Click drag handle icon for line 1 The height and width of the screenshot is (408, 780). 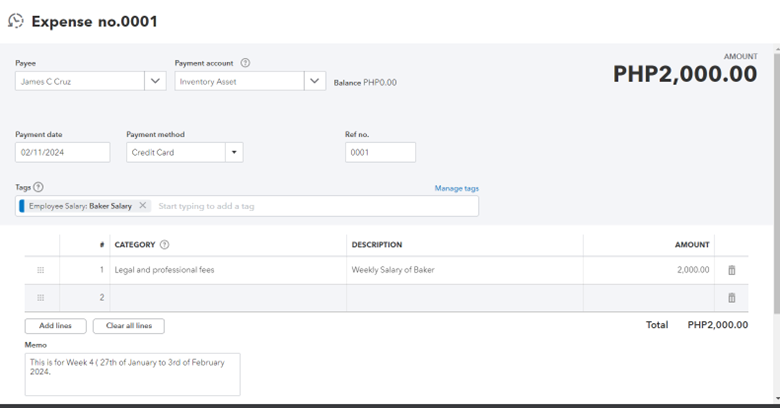point(41,270)
